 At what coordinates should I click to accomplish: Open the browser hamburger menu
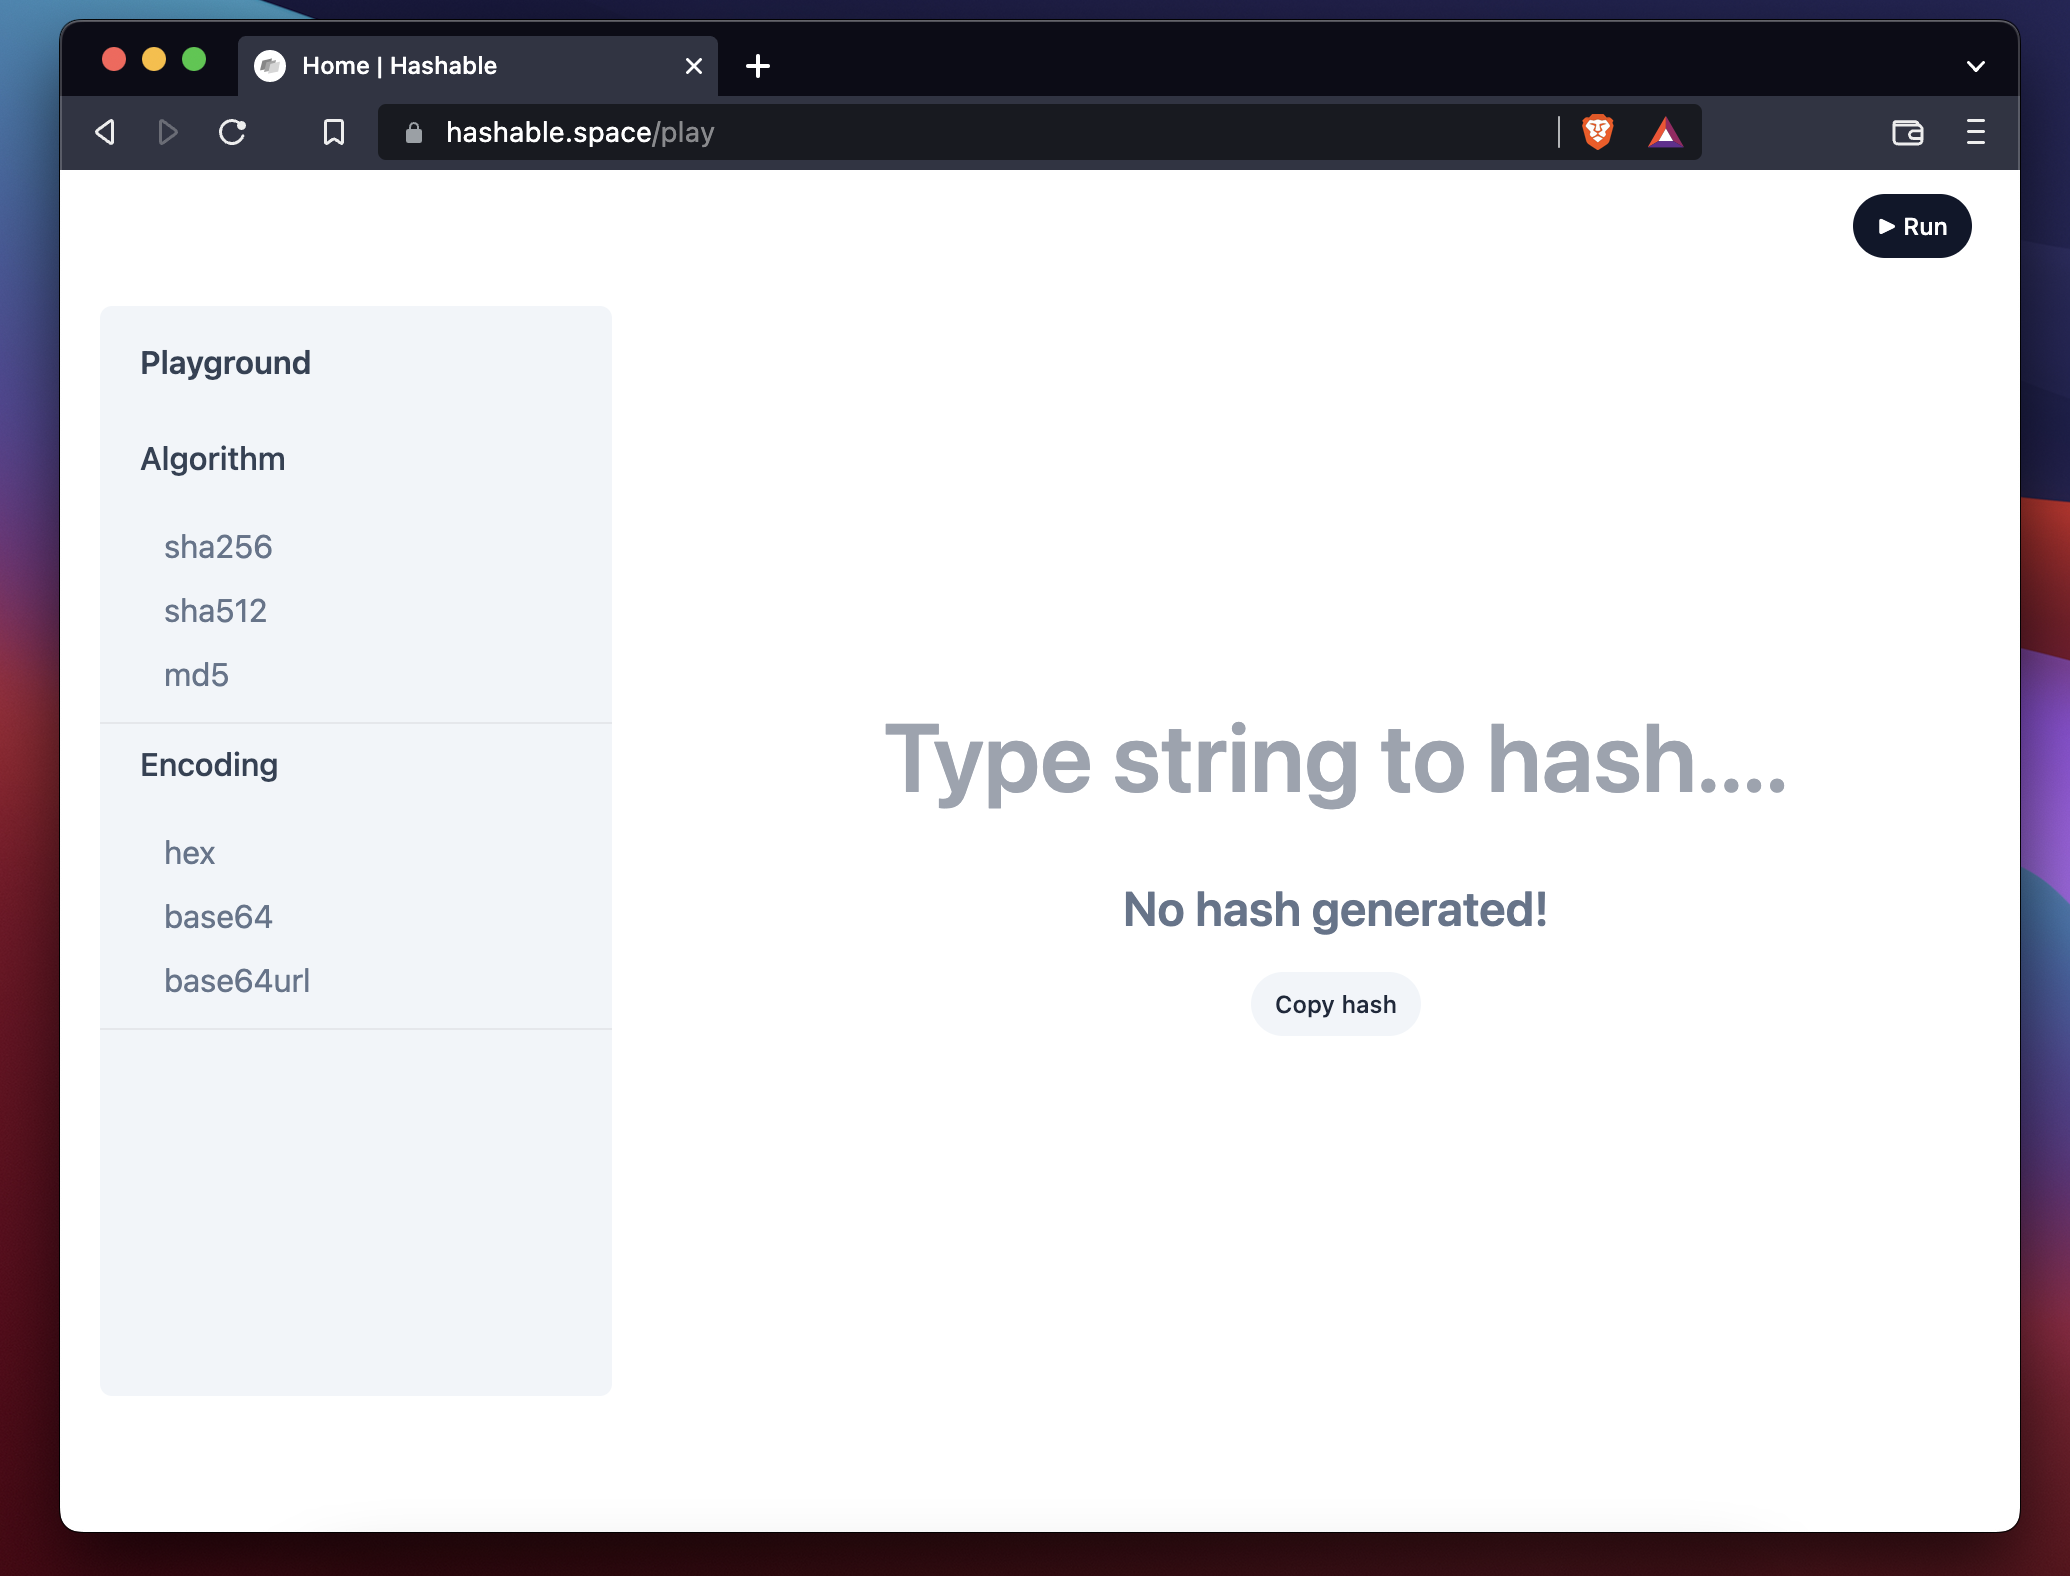(x=1976, y=132)
